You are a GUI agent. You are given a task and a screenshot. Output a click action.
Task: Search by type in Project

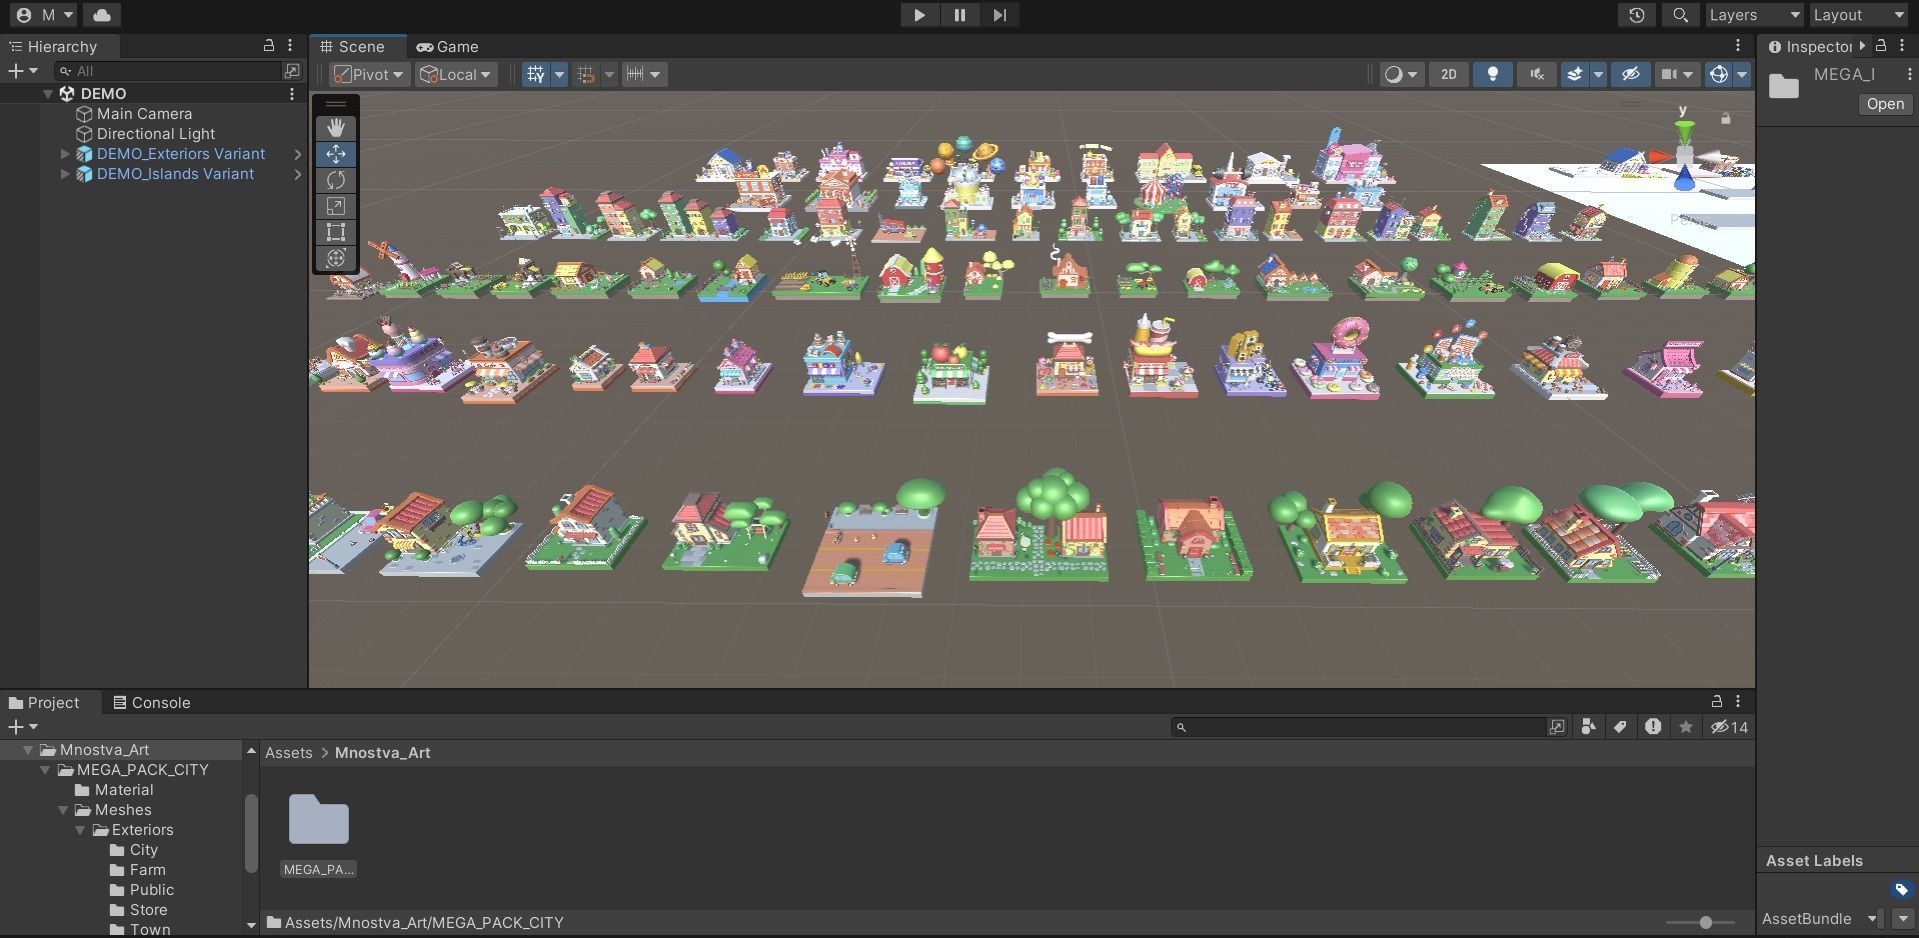coord(1588,727)
